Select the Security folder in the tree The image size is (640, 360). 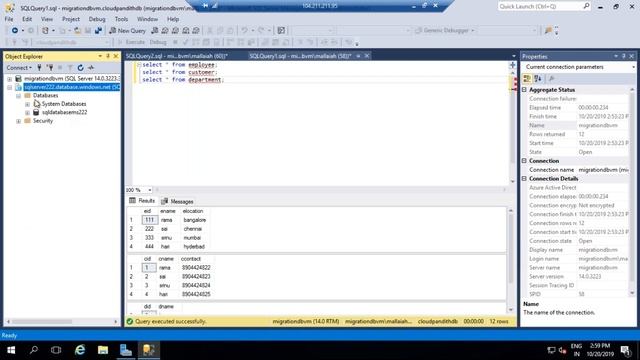click(x=42, y=121)
